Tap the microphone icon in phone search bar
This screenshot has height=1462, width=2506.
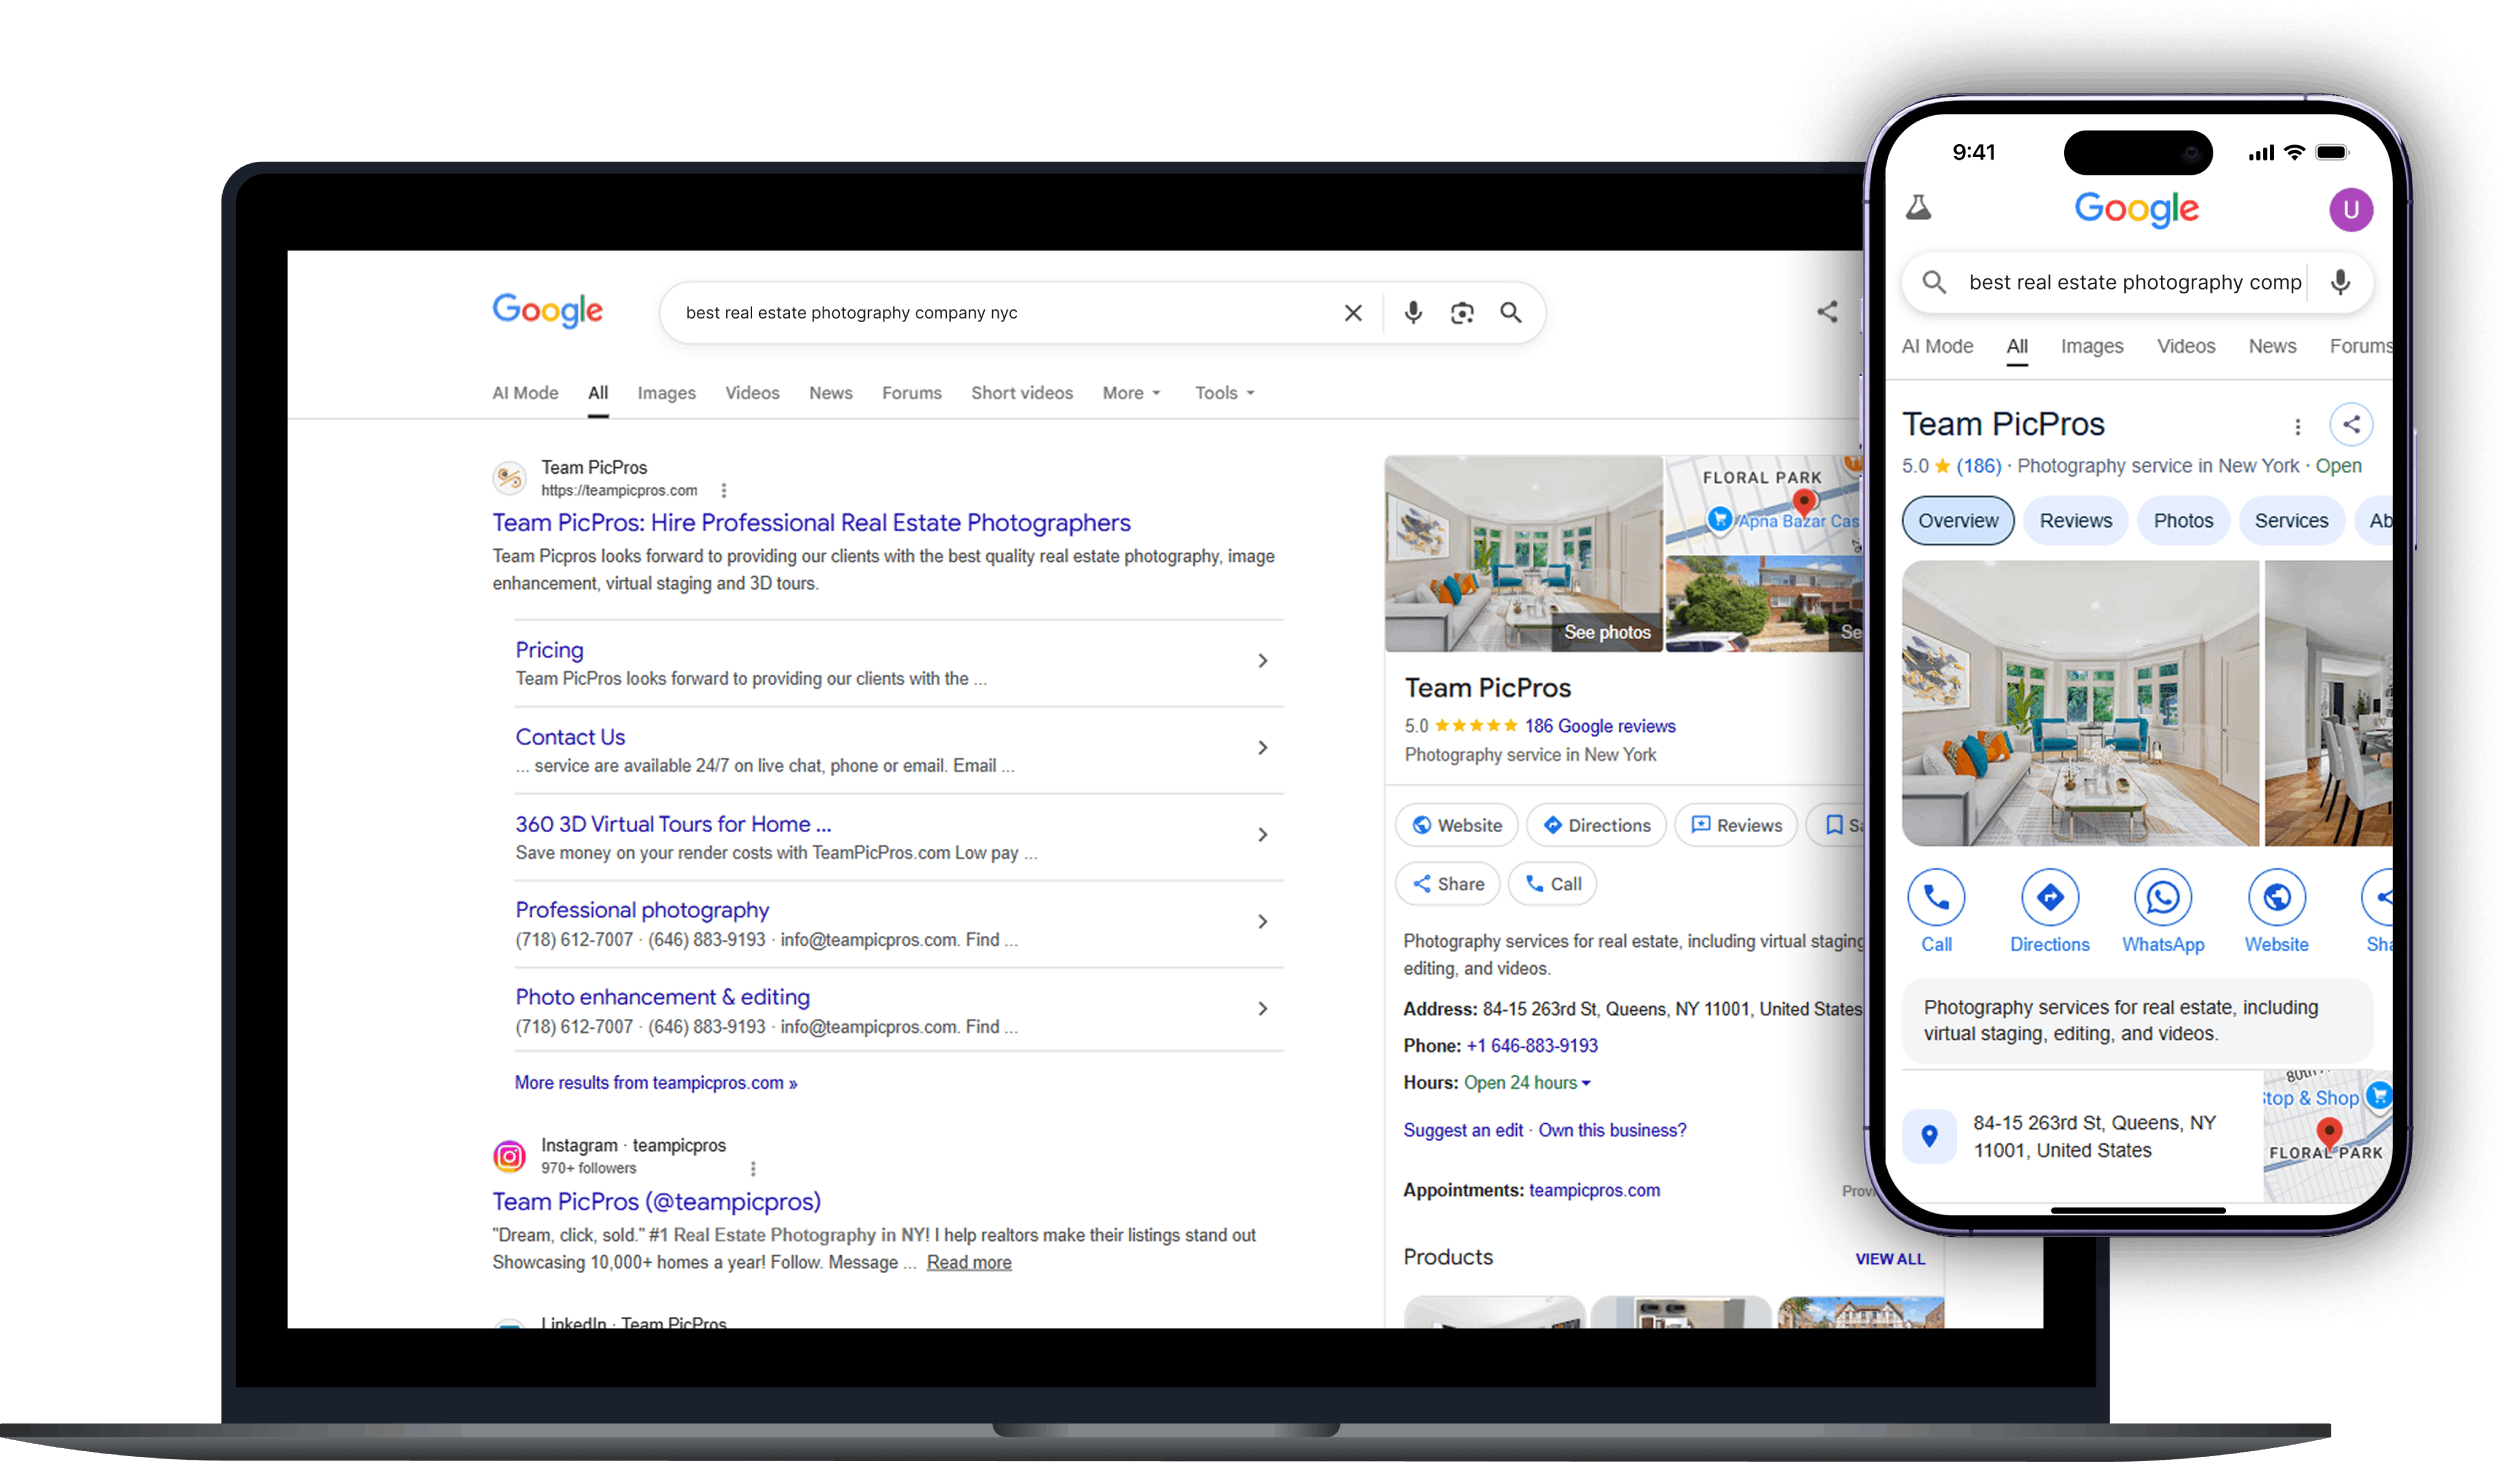[2340, 283]
